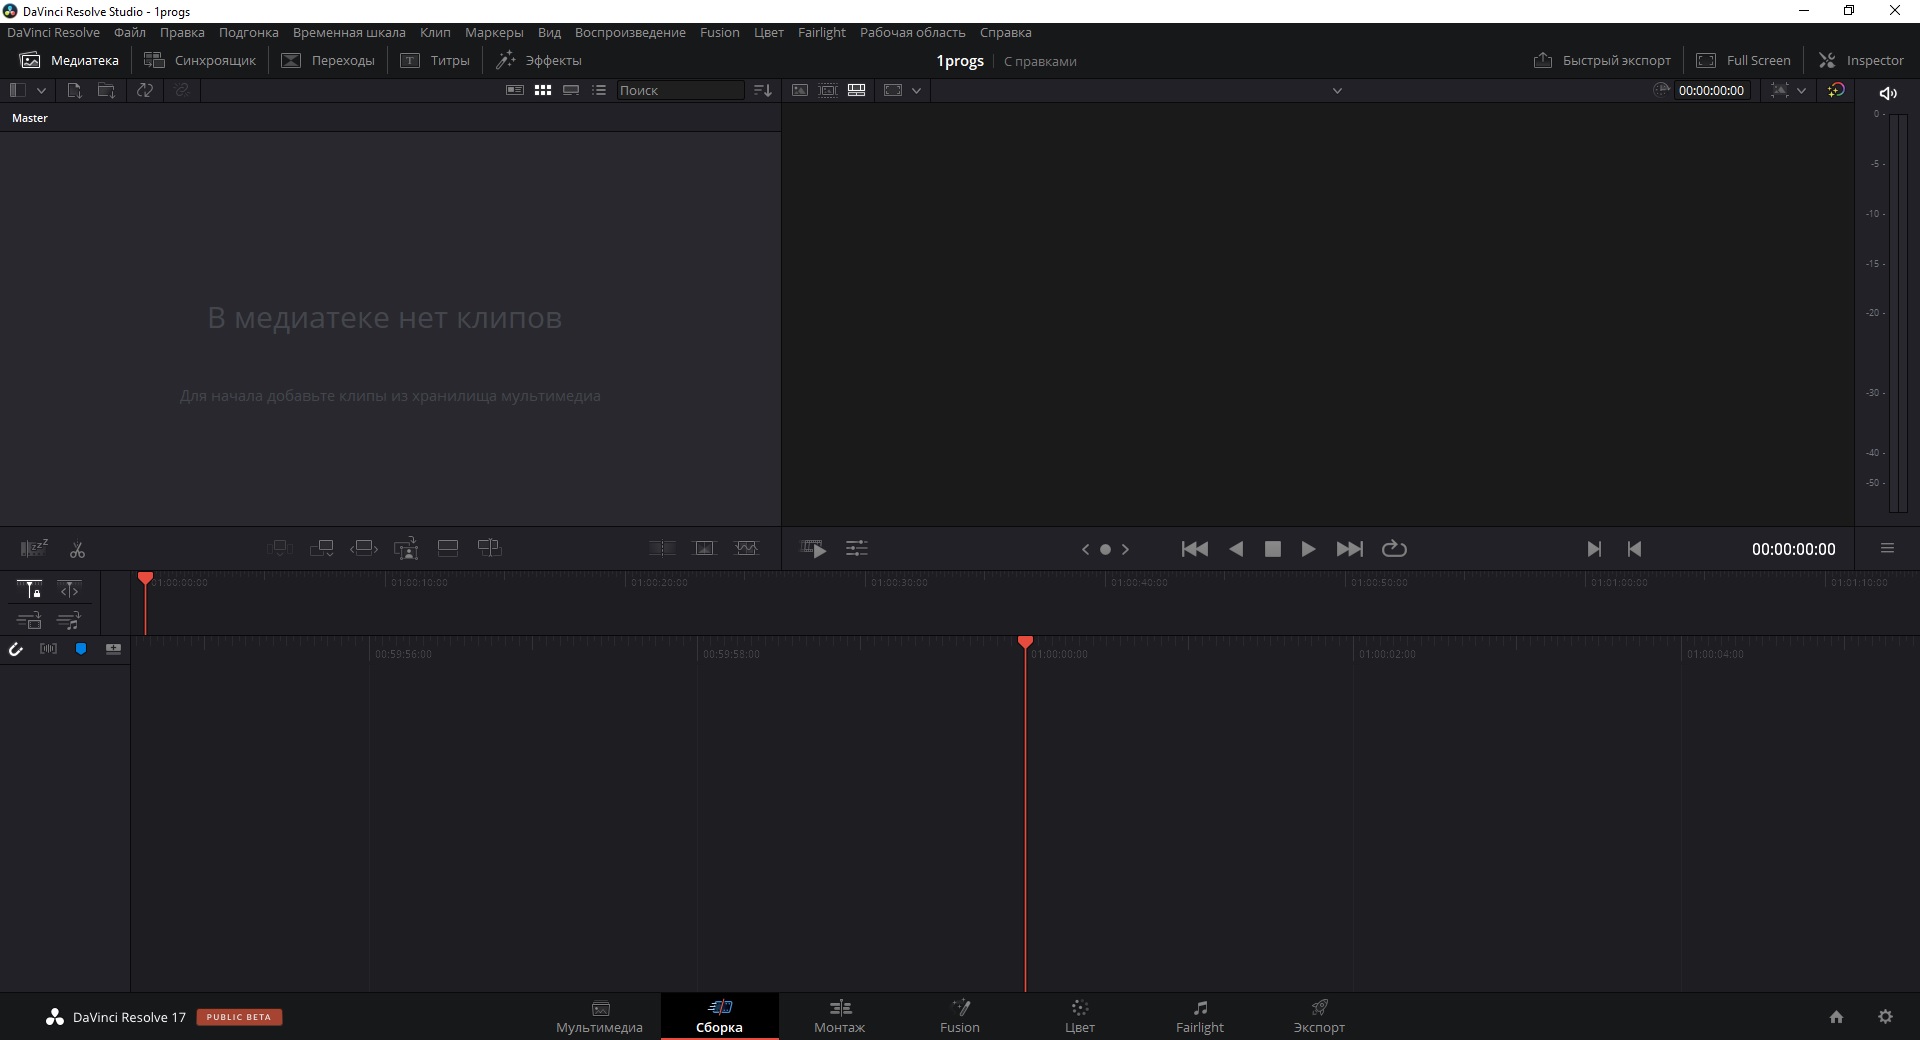This screenshot has width=1920, height=1040.
Task: Open the Воспроизведение menu
Action: (x=629, y=32)
